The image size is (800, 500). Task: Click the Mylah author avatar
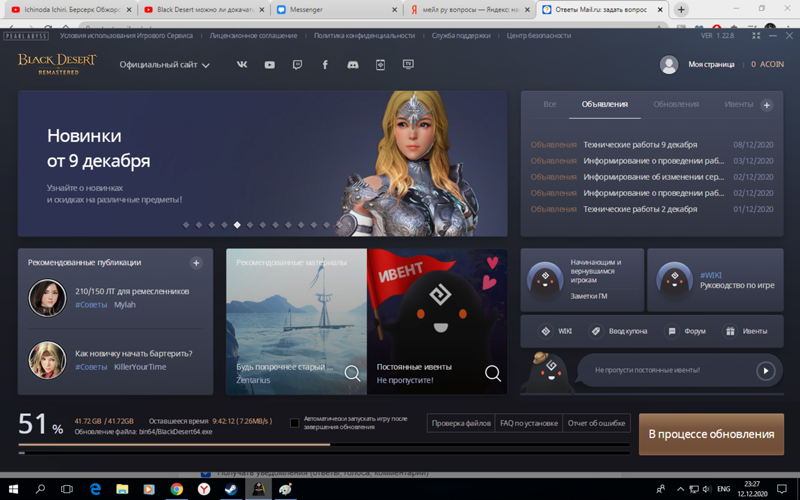click(47, 298)
